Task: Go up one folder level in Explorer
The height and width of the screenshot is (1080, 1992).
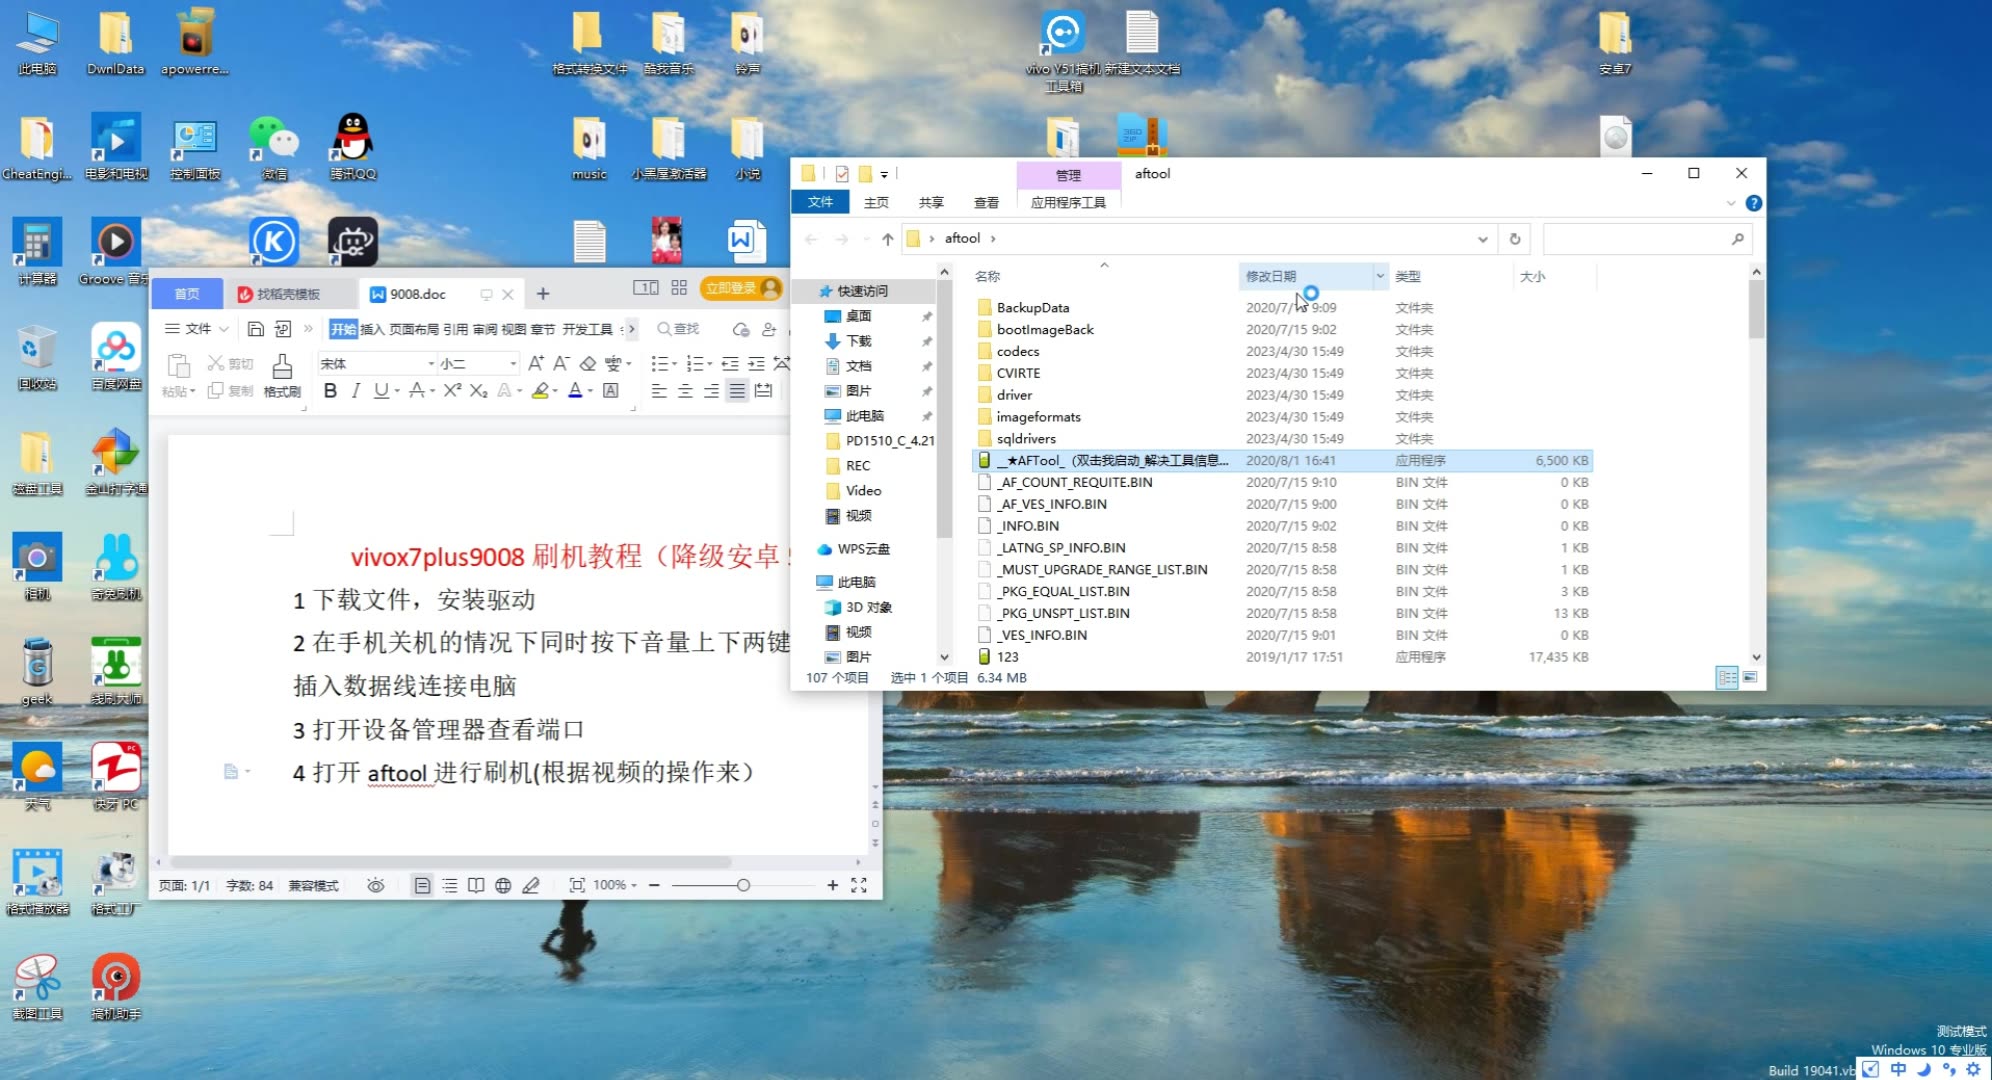Action: [x=887, y=239]
